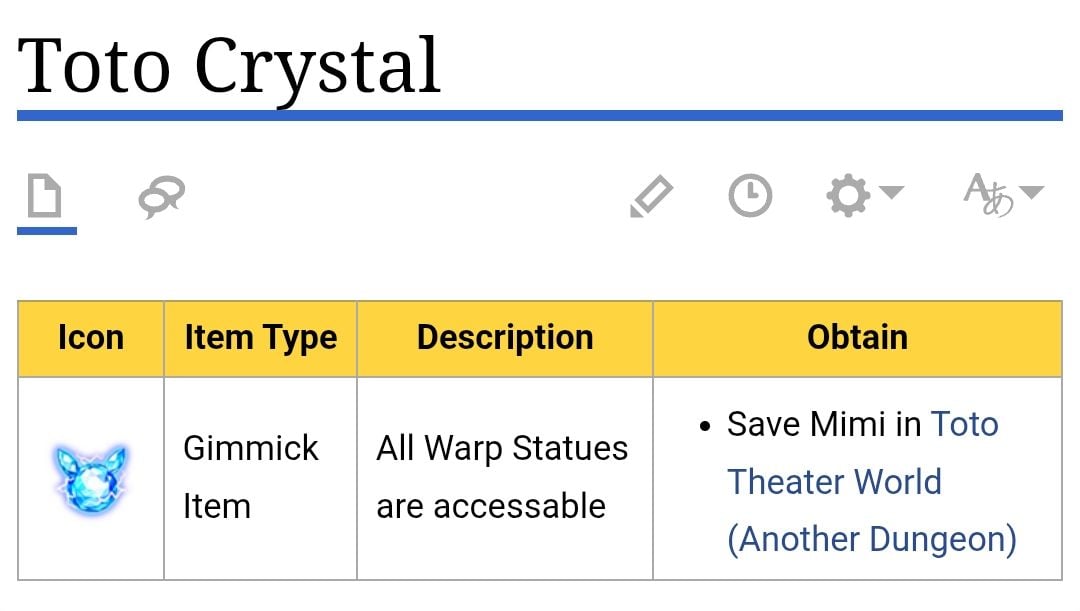
Task: View page history via clock icon
Action: [x=750, y=196]
